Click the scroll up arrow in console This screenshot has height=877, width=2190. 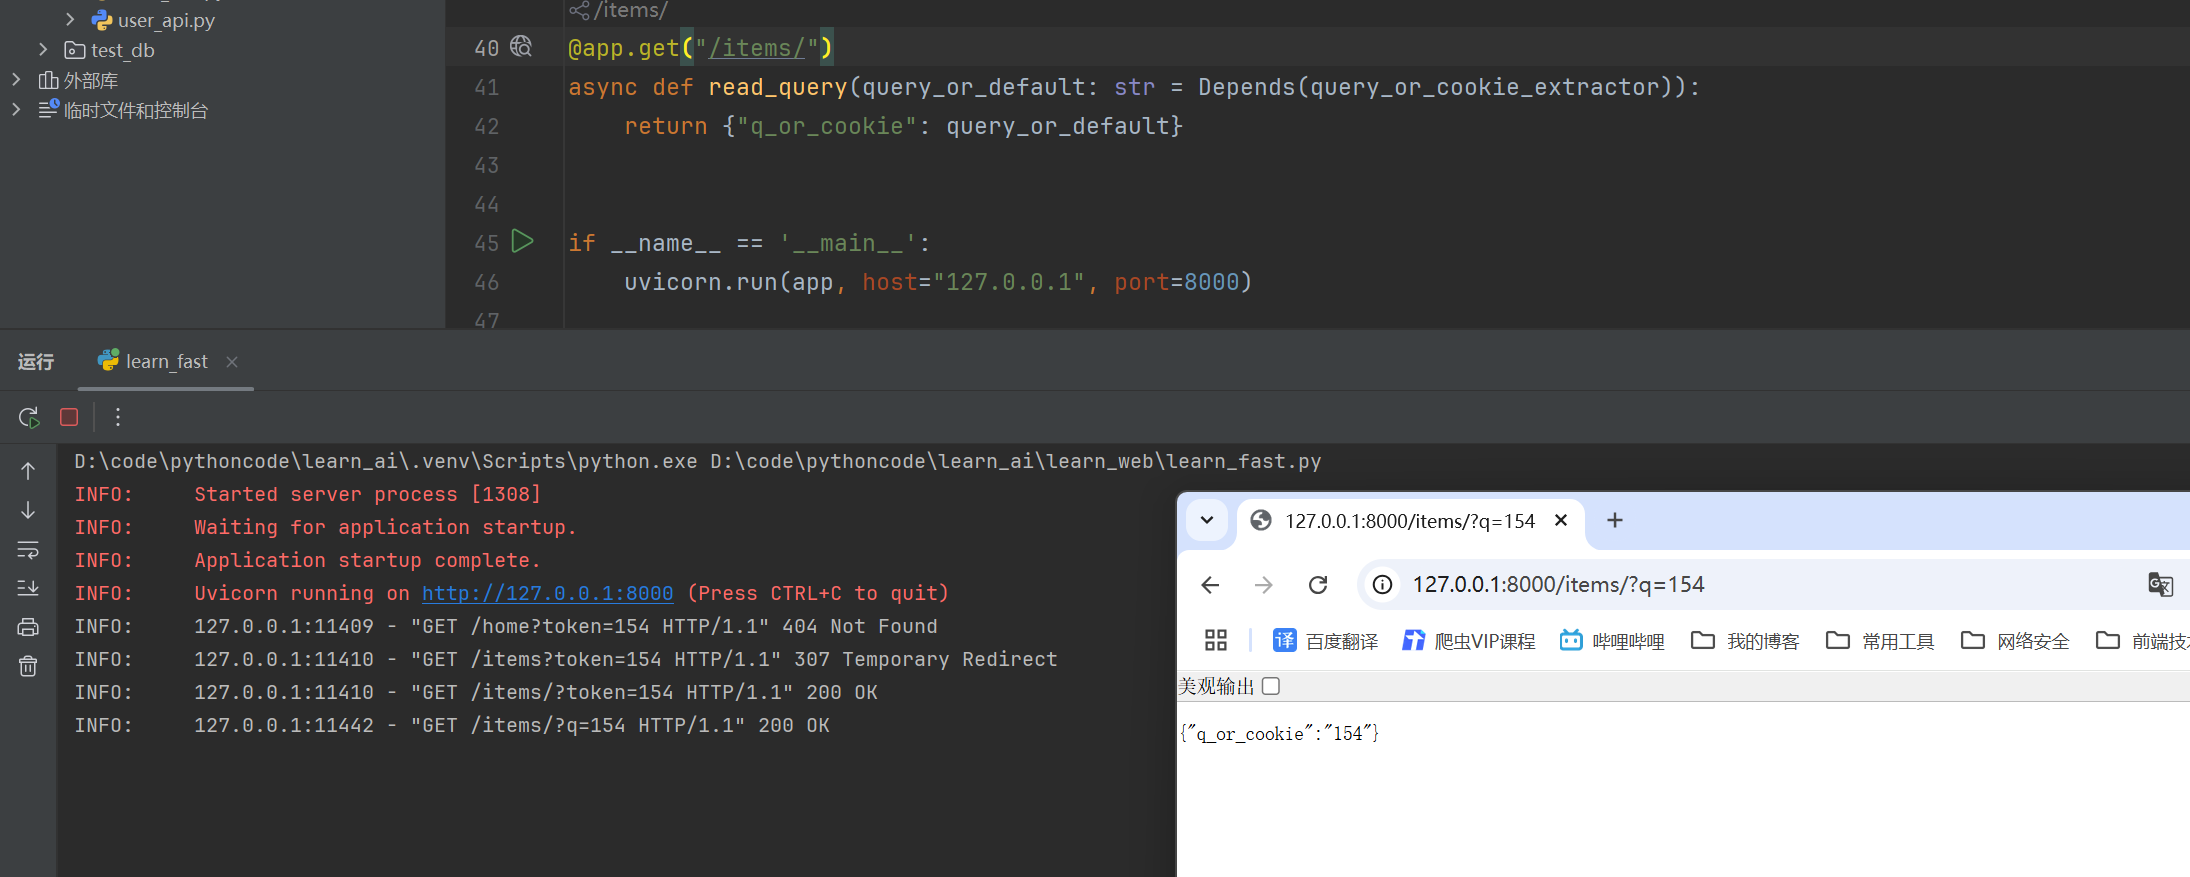click(x=28, y=471)
